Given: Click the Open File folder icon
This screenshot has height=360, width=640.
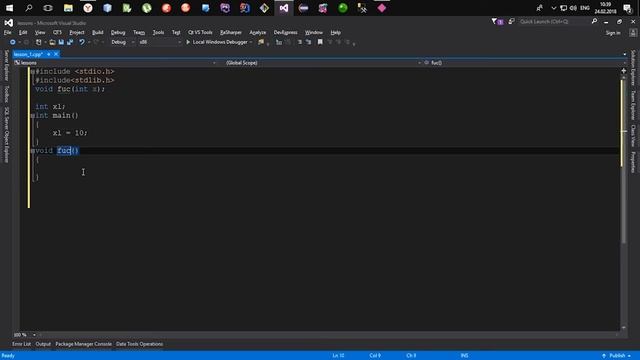Looking at the screenshot, I should pyautogui.click(x=52, y=42).
